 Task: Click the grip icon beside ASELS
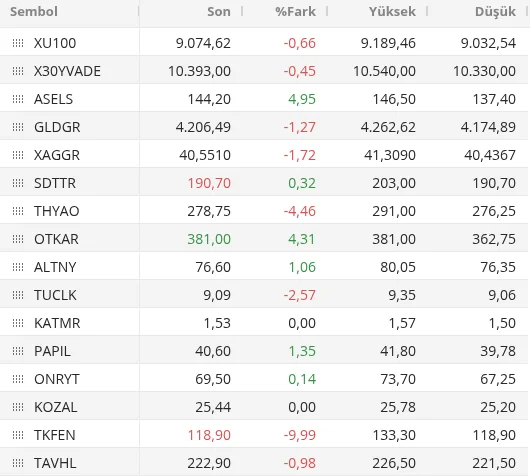pos(18,99)
